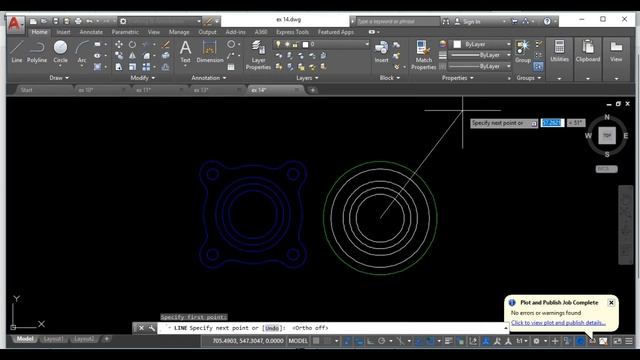Activate the Match Properties tool
640x360 pixels.
click(423, 55)
